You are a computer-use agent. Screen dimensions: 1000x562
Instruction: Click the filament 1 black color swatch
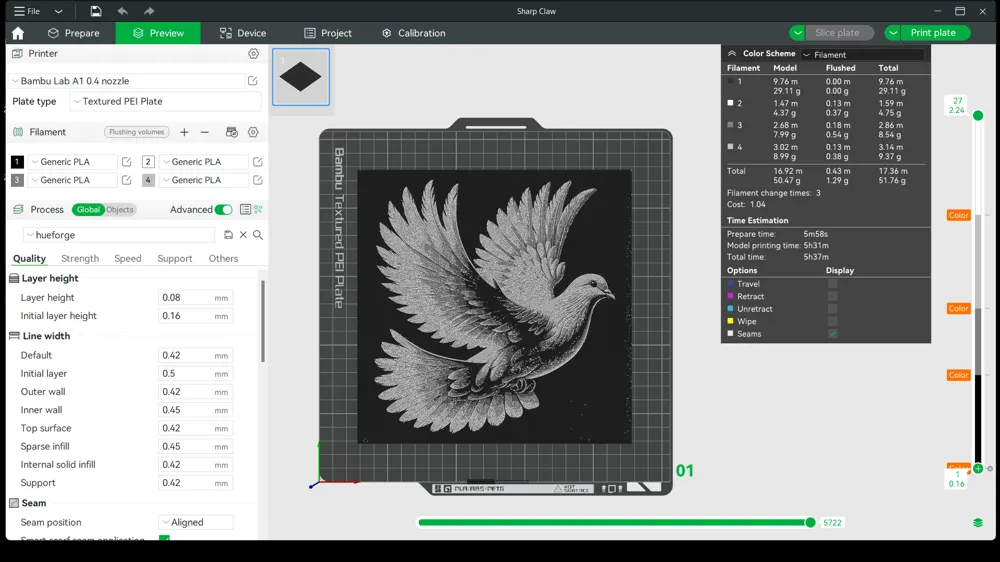[17, 162]
